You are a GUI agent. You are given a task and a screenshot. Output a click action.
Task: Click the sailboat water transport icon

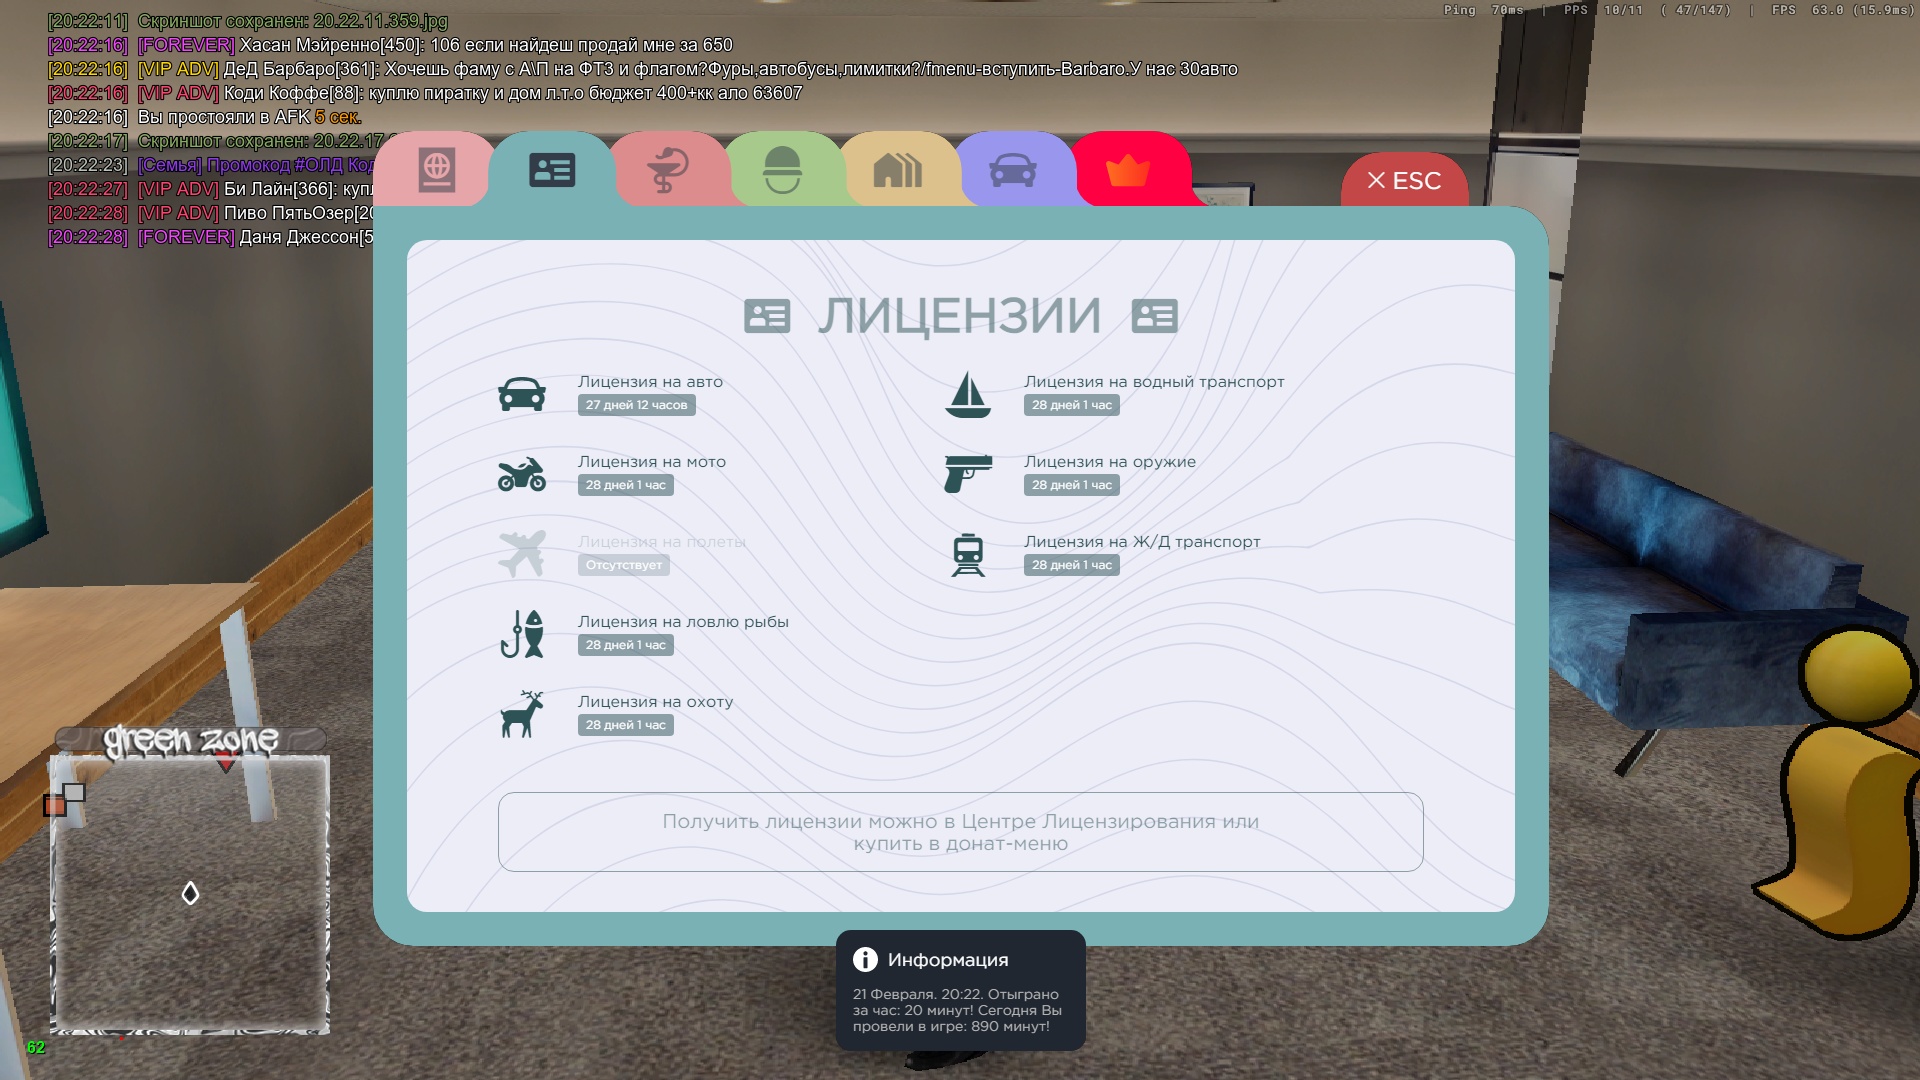pyautogui.click(x=967, y=394)
